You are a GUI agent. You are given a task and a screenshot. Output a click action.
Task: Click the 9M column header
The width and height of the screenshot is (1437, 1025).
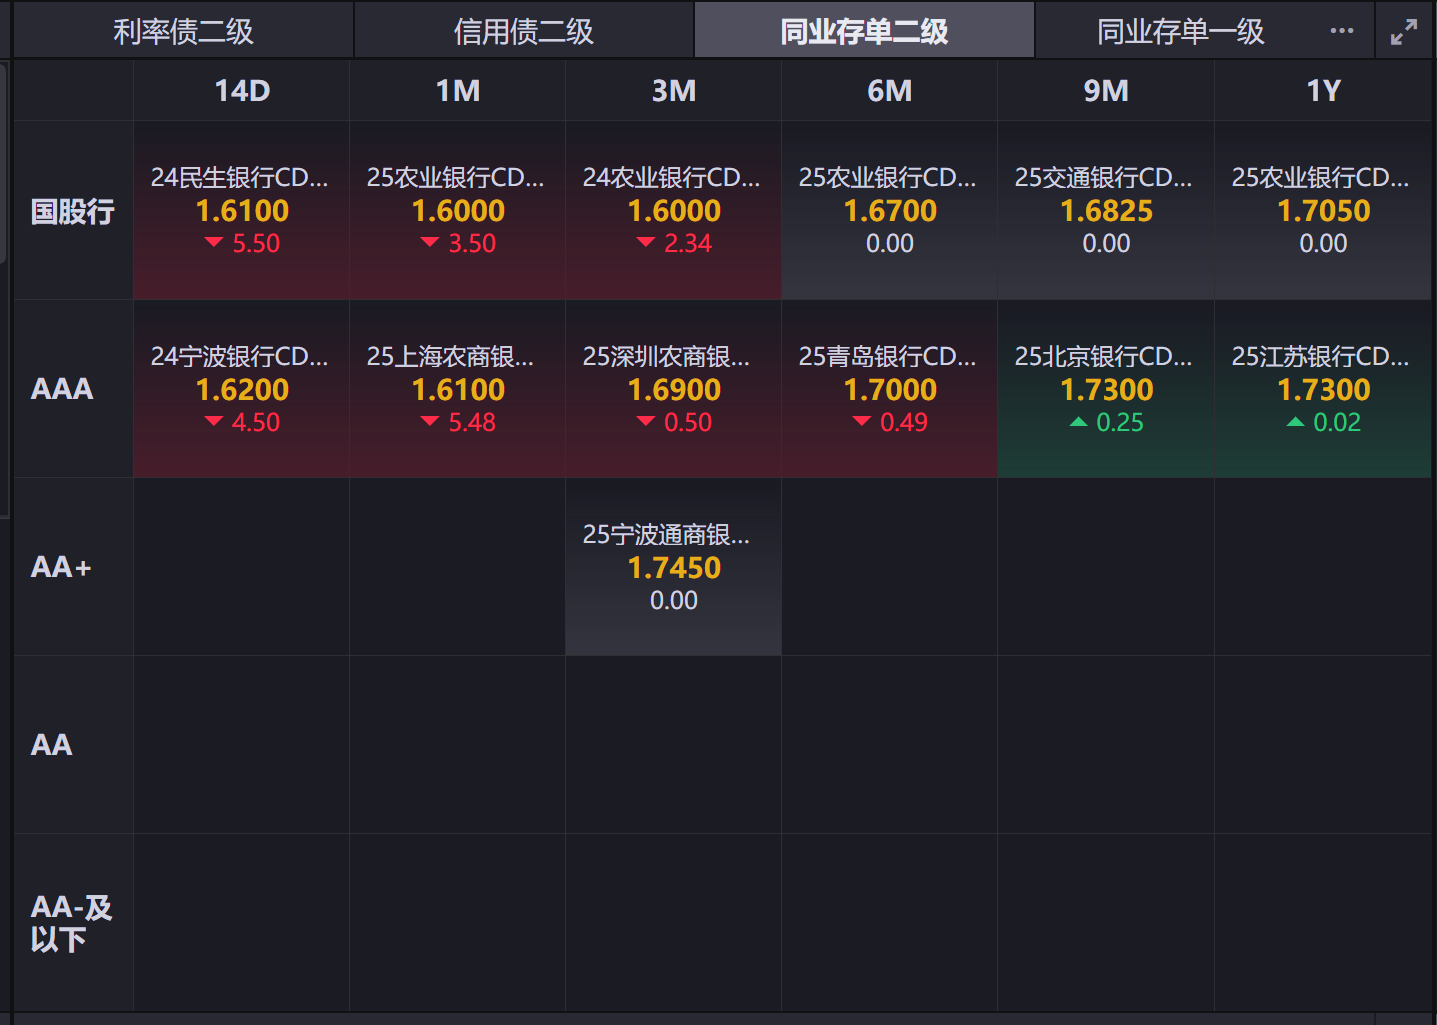1106,91
